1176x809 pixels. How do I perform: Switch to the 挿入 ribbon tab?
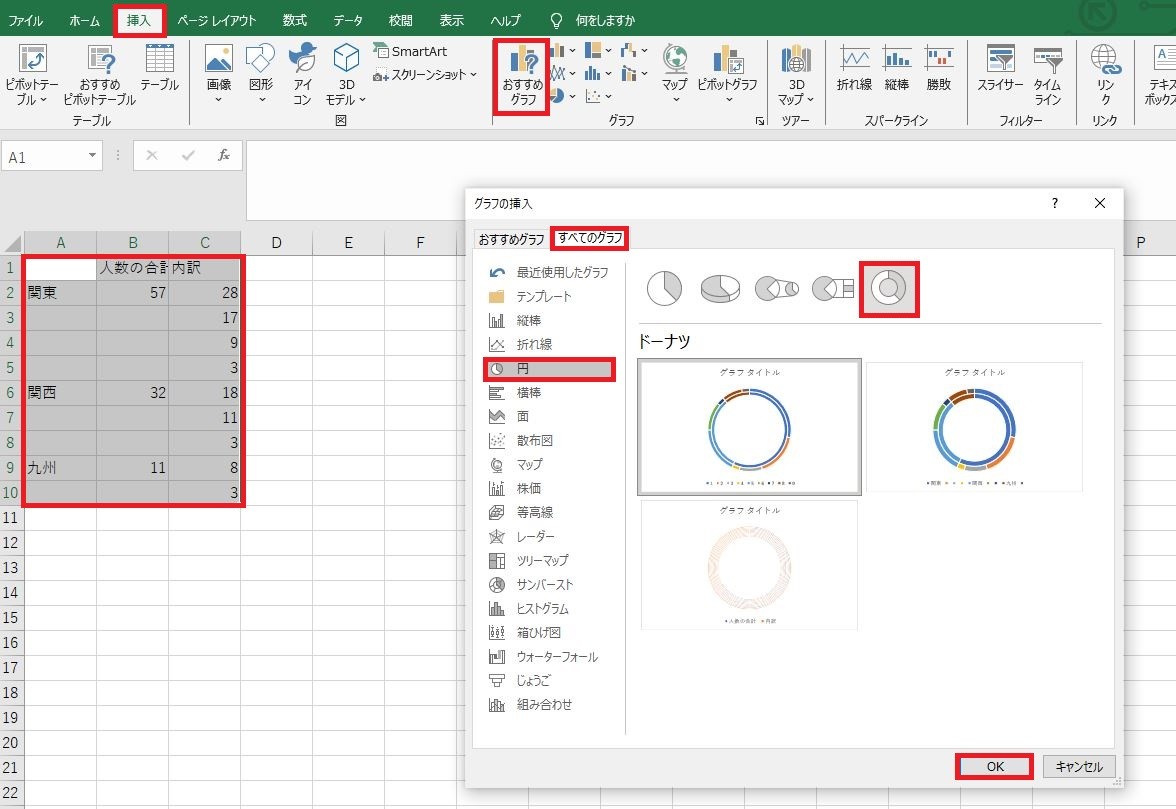[x=139, y=20]
